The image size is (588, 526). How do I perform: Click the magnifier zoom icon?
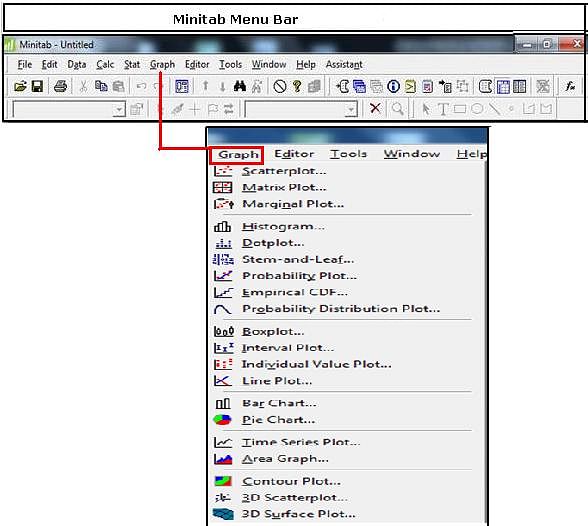pyautogui.click(x=398, y=109)
